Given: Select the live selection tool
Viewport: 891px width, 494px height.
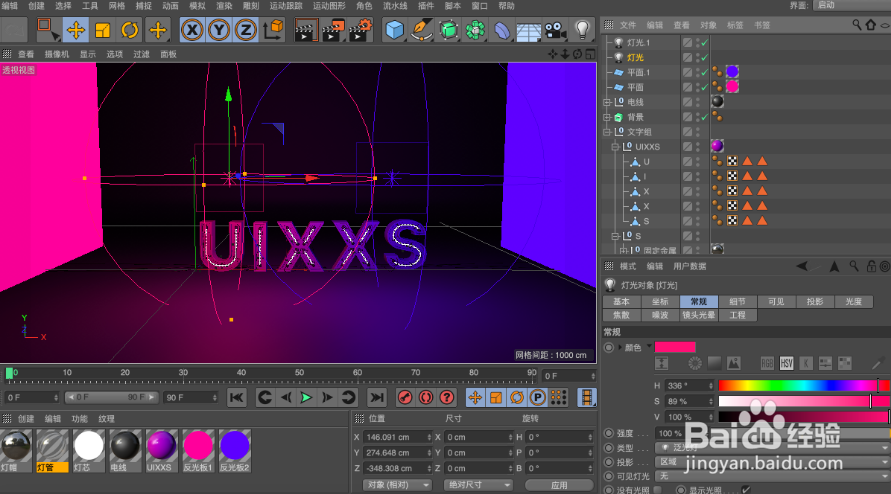Looking at the screenshot, I should coord(48,30).
